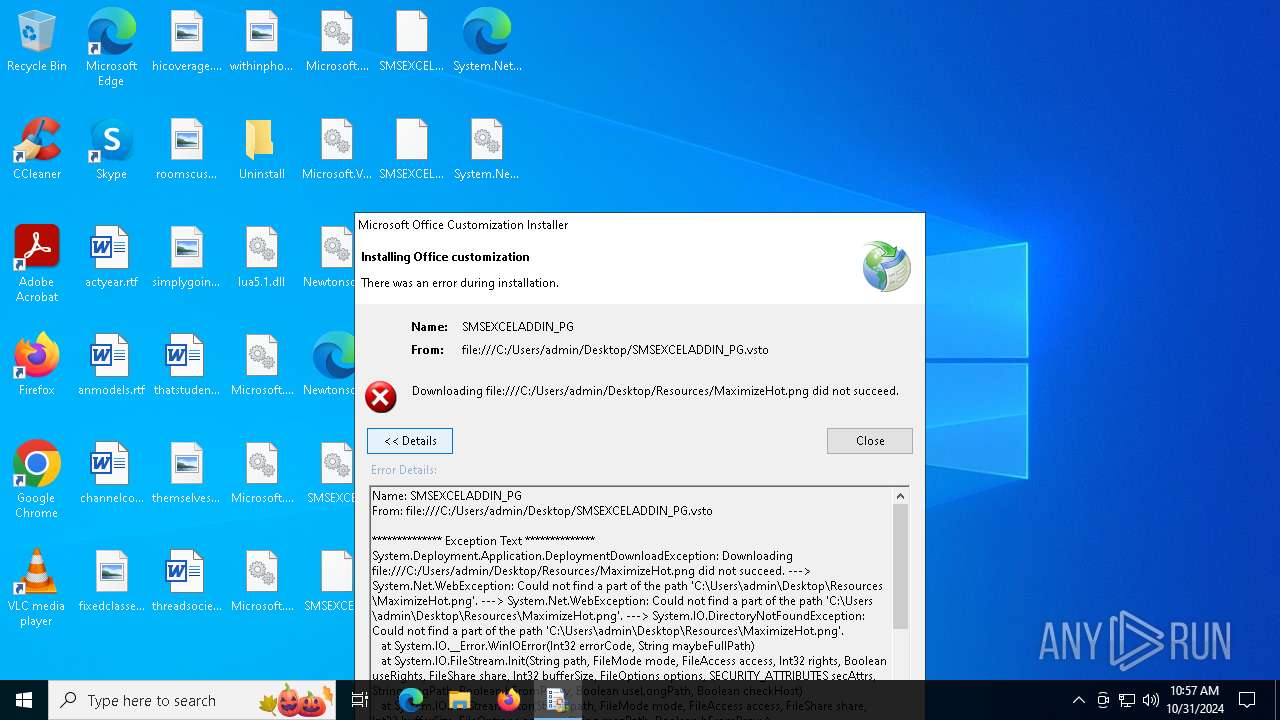The width and height of the screenshot is (1280, 720).
Task: Click the Close button in installer dialog
Action: click(870, 441)
